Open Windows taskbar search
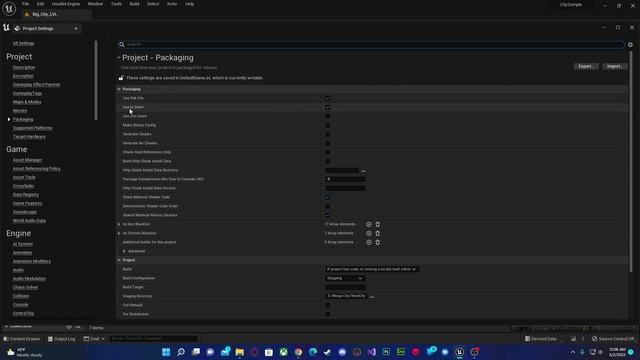The height and width of the screenshot is (360, 640). (x=181, y=352)
